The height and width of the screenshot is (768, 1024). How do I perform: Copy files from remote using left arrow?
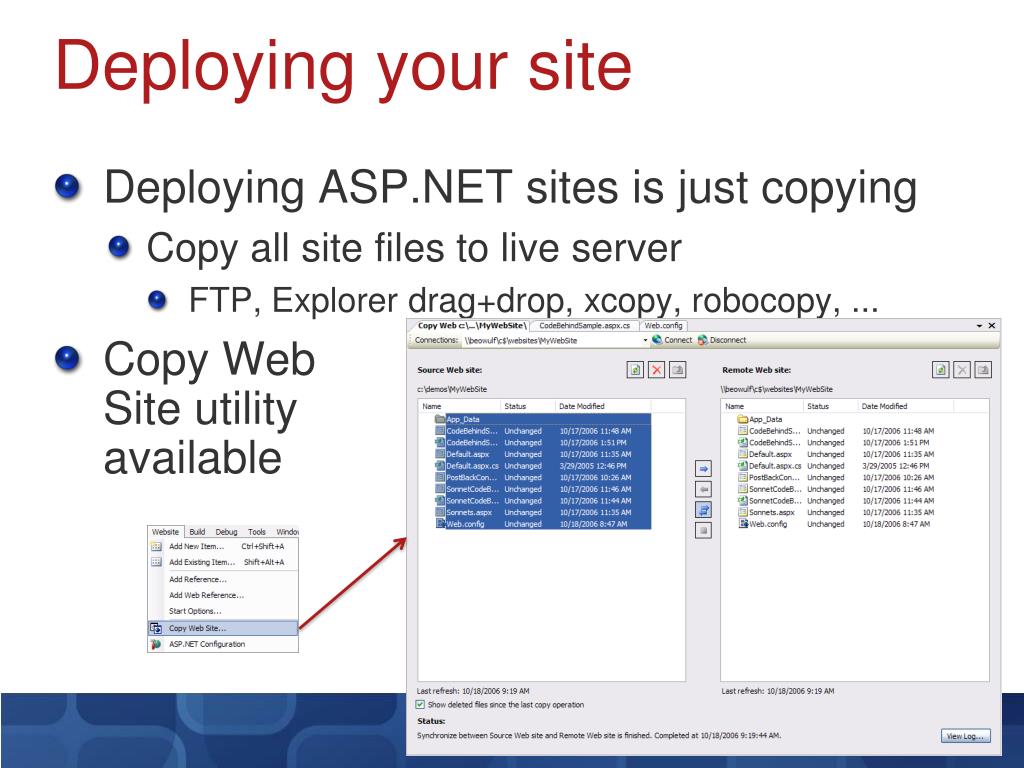(703, 489)
